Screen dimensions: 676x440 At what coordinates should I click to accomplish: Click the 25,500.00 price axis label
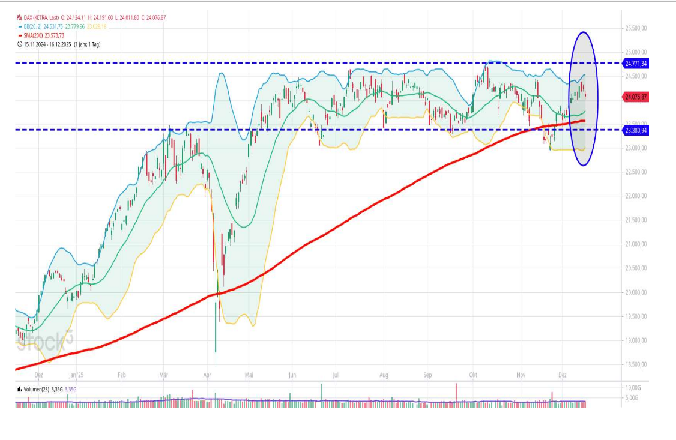click(636, 28)
